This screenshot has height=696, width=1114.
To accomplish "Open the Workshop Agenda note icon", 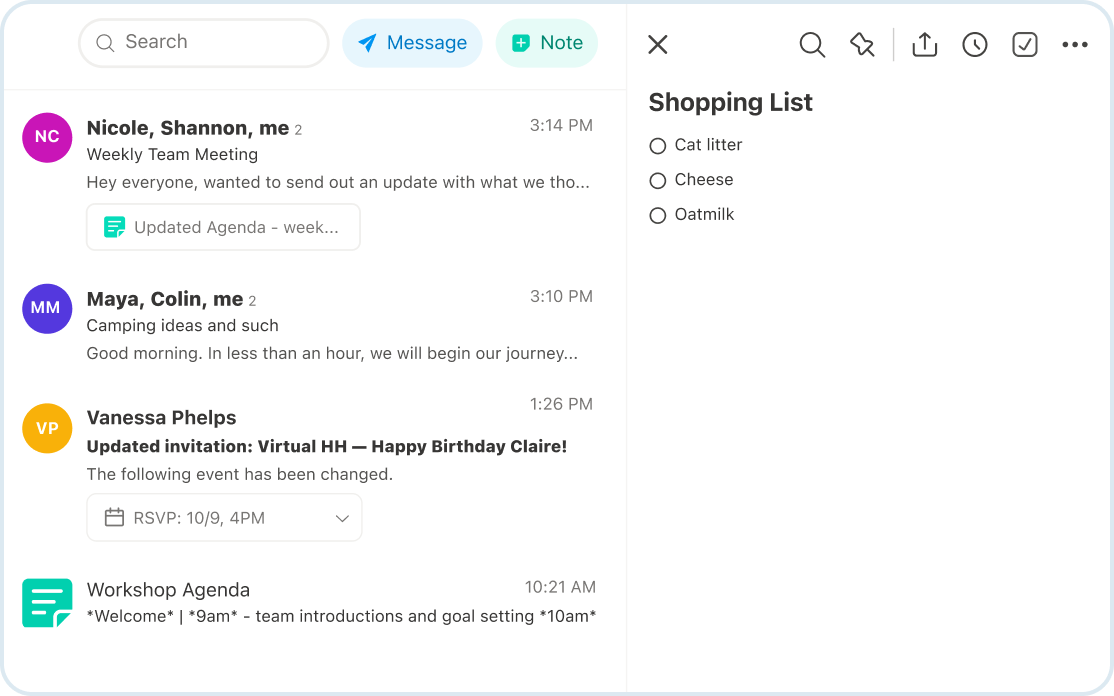I will 47,603.
